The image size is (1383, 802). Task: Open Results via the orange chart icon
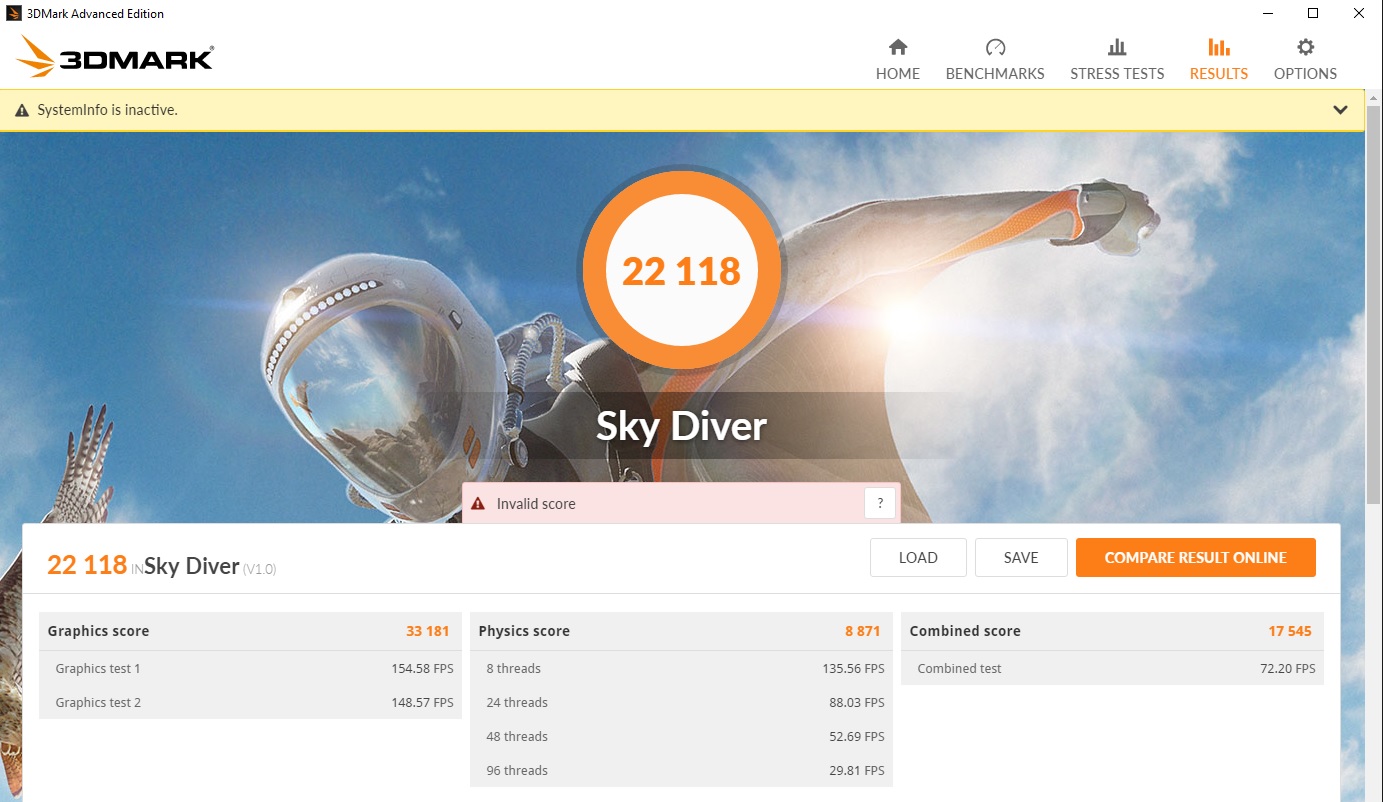tap(1218, 47)
